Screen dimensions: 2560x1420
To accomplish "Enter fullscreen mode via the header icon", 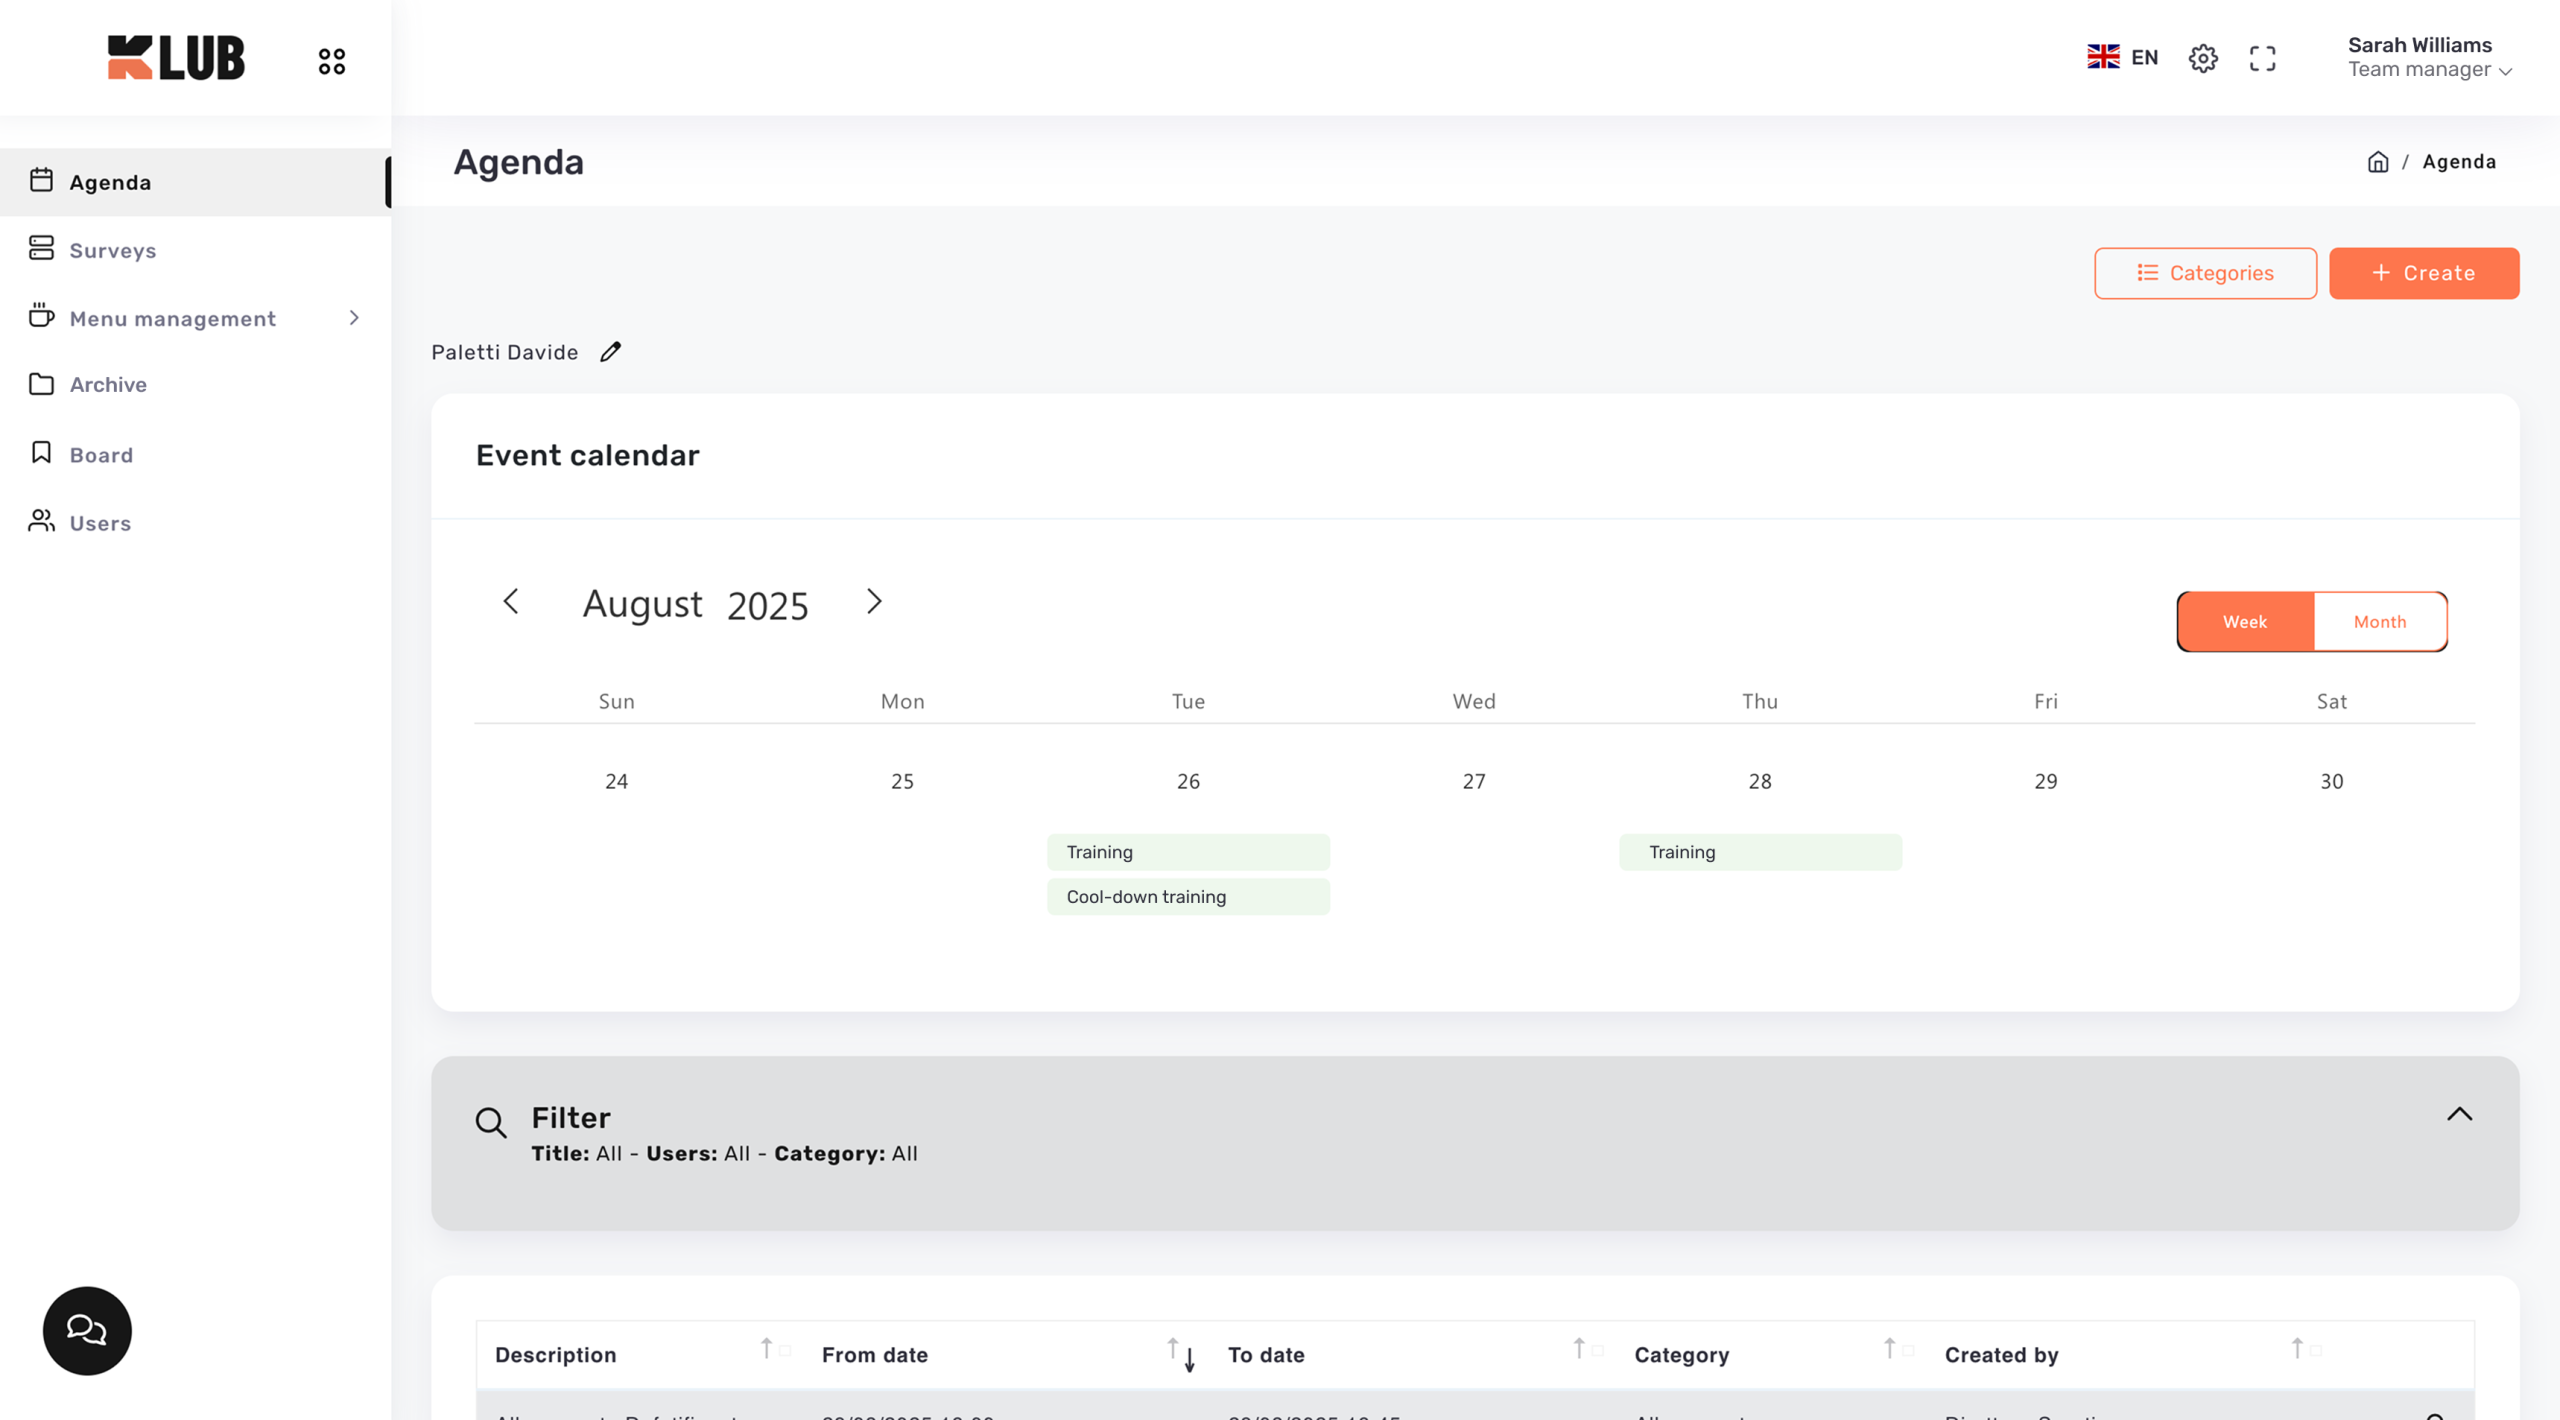I will pyautogui.click(x=2262, y=58).
